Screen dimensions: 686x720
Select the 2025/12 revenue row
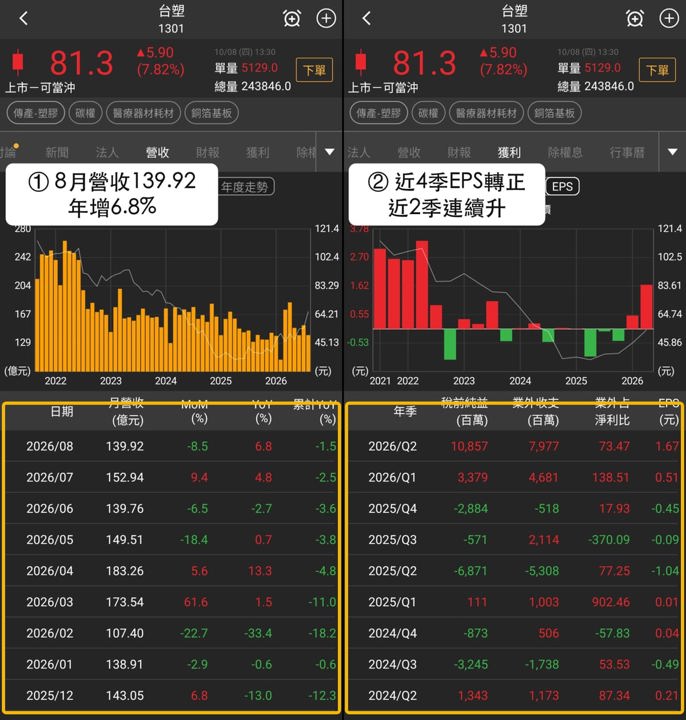(172, 695)
